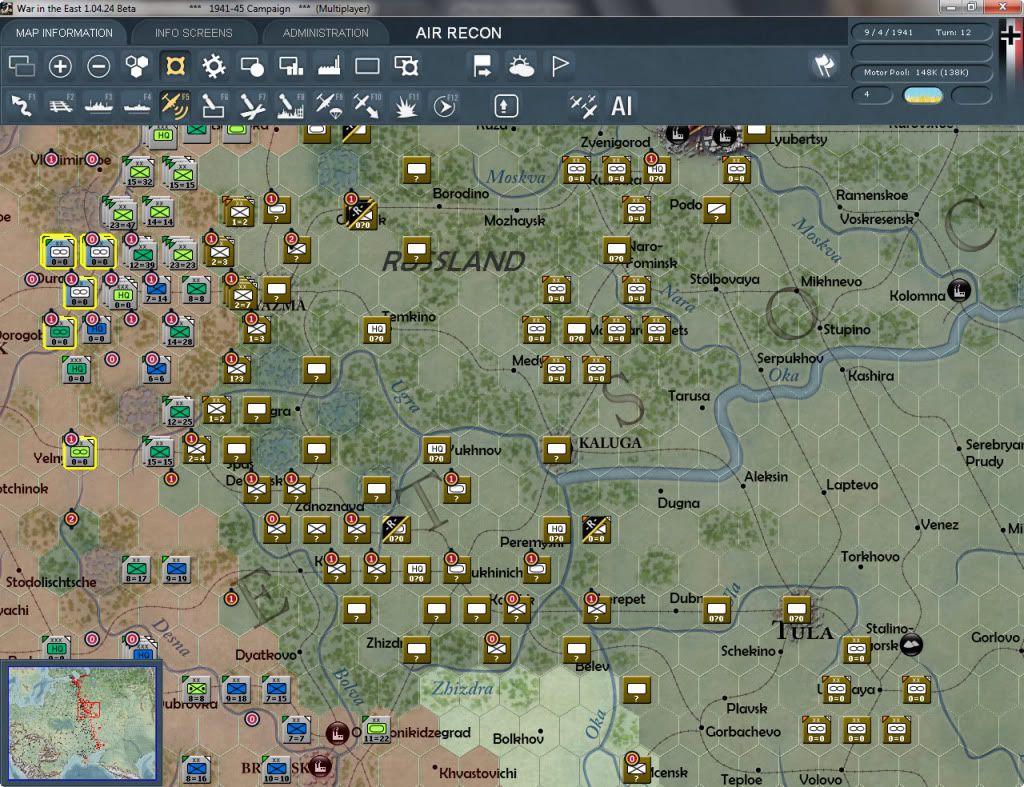1024x787 pixels.
Task: Click the Aleksin town label
Action: click(765, 477)
